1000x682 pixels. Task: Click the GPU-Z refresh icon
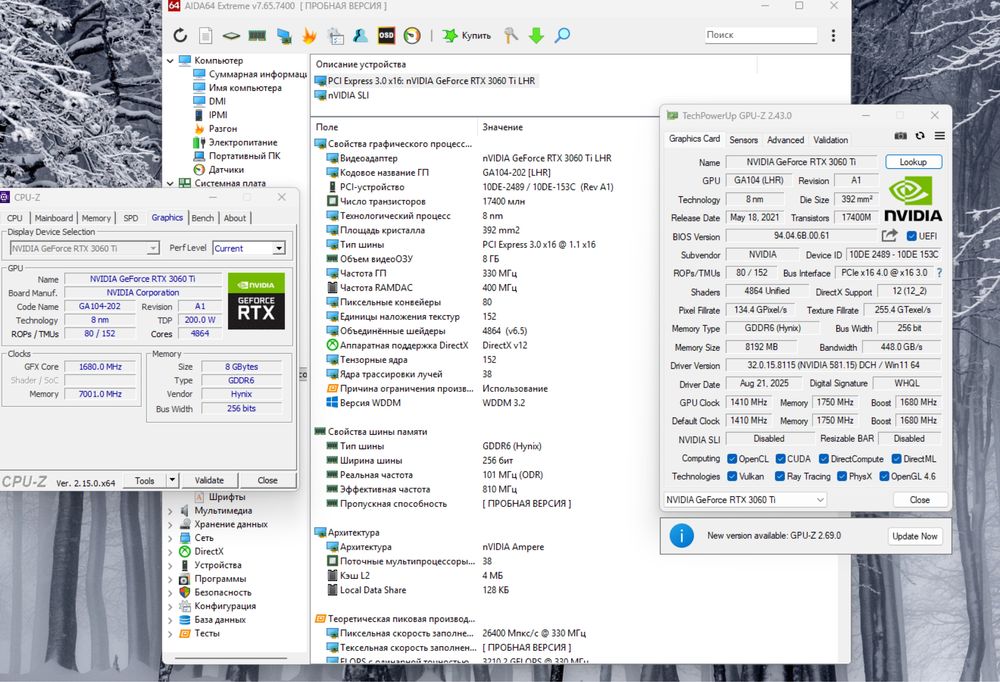pyautogui.click(x=920, y=136)
